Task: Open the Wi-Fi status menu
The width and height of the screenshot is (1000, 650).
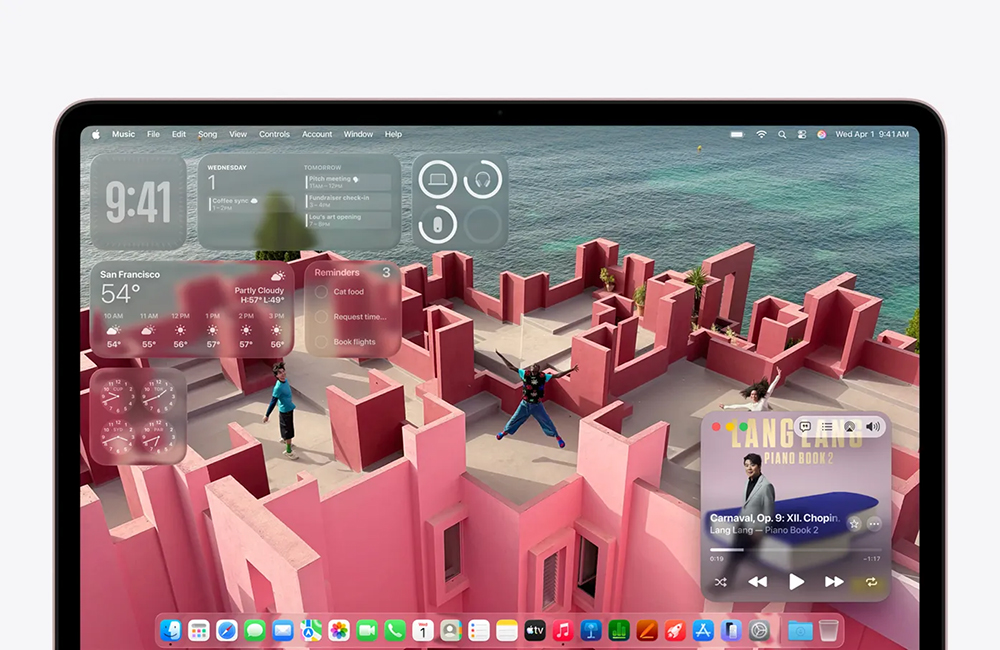Action: point(761,134)
